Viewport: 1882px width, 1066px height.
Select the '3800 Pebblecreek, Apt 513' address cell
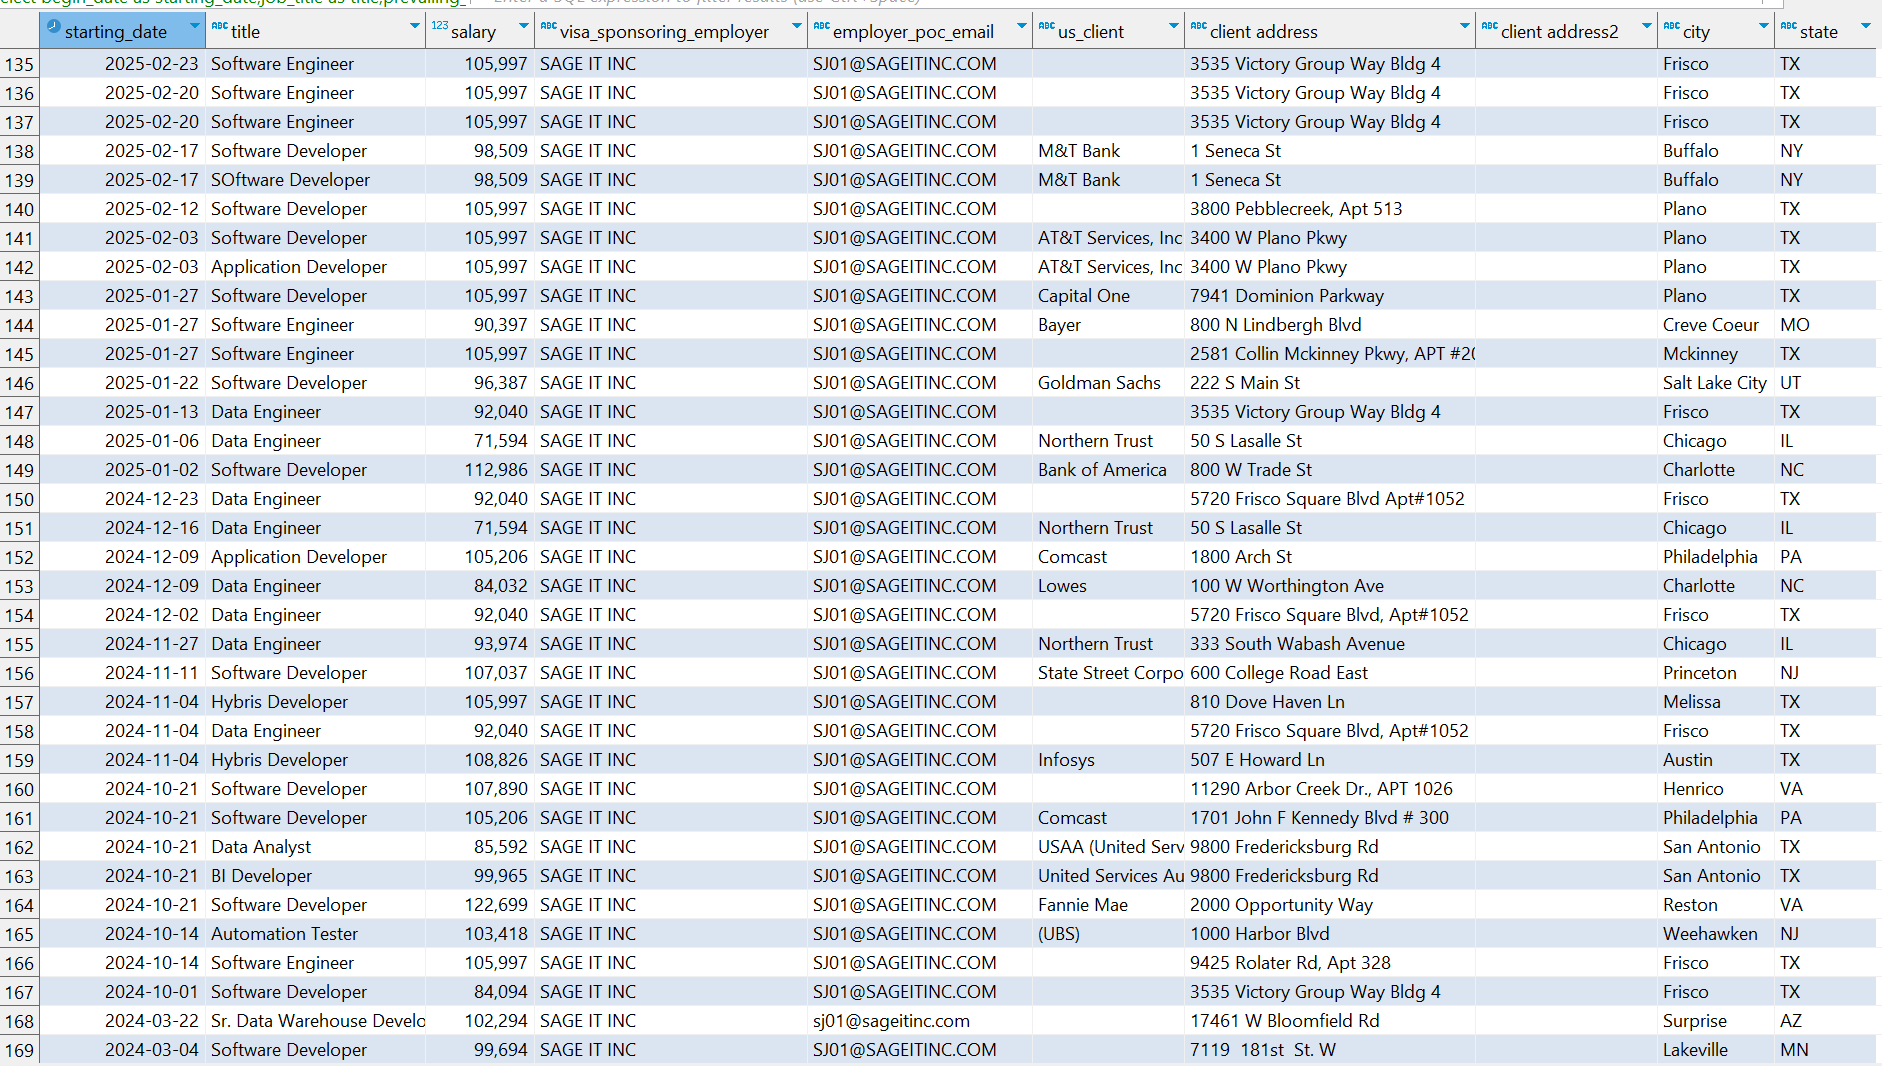pyautogui.click(x=1330, y=209)
